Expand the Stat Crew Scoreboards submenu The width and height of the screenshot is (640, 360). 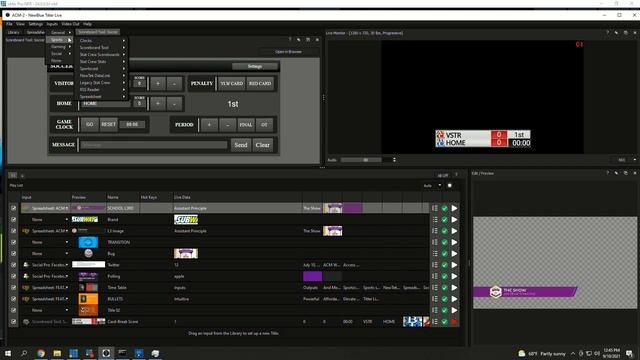click(102, 54)
